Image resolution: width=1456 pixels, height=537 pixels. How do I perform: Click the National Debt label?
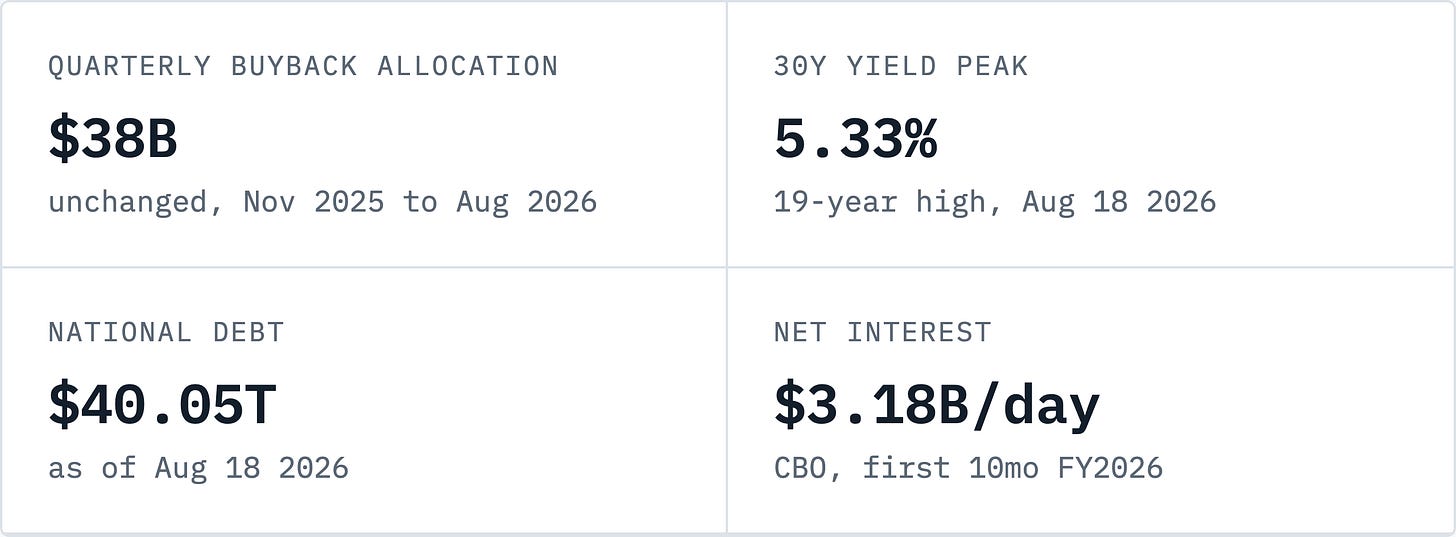click(166, 332)
